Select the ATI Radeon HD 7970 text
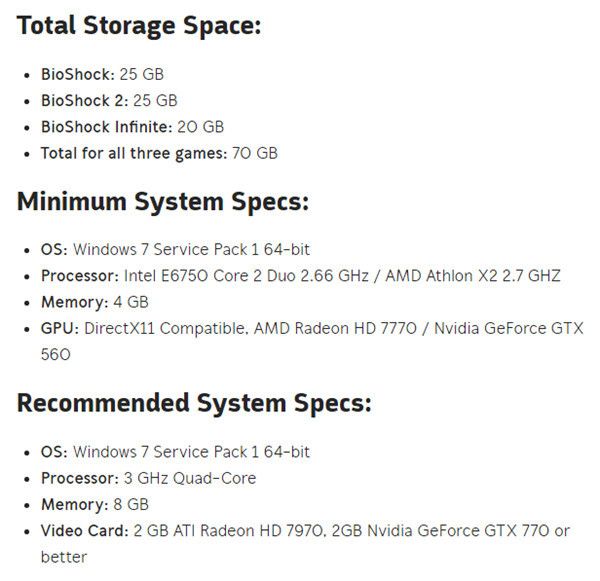Viewport: 600px width, 581px height. click(x=248, y=531)
